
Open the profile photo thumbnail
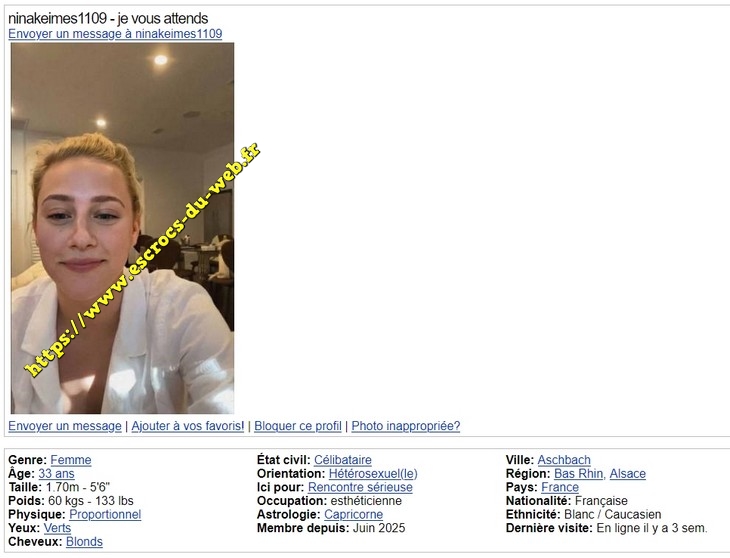(122, 228)
